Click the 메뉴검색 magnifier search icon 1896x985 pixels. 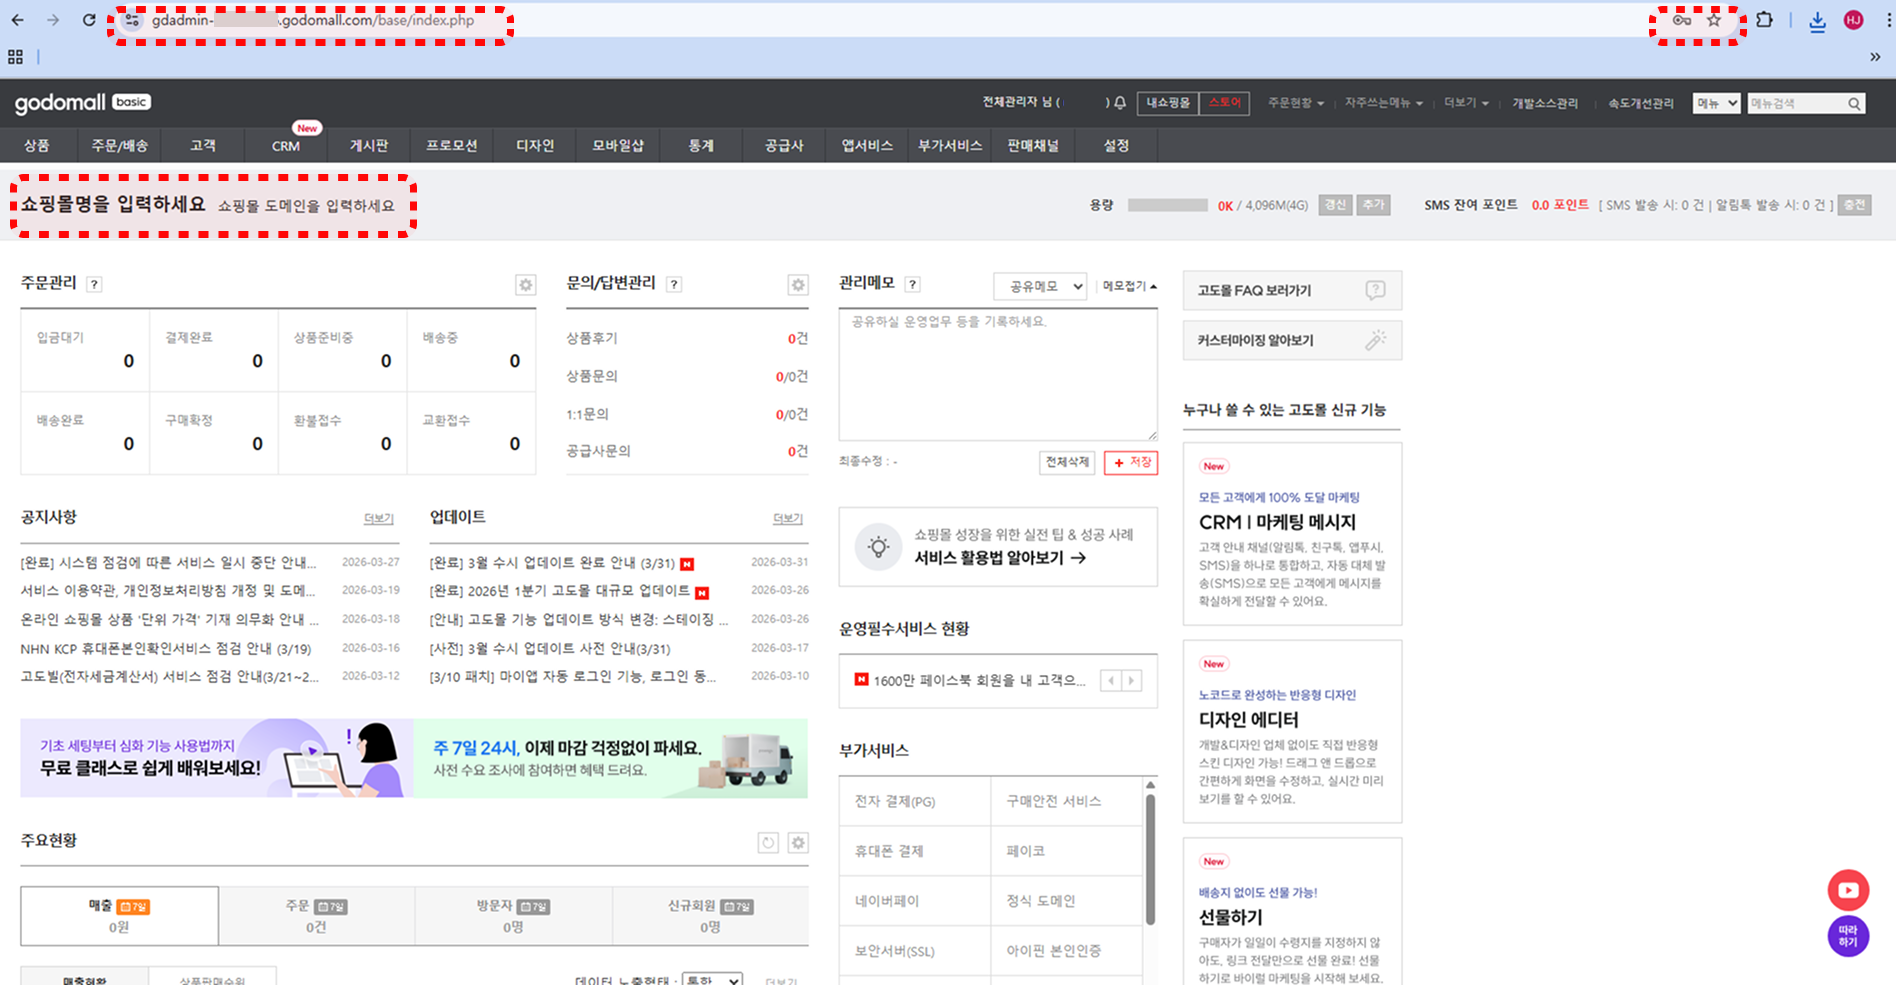point(1855,102)
